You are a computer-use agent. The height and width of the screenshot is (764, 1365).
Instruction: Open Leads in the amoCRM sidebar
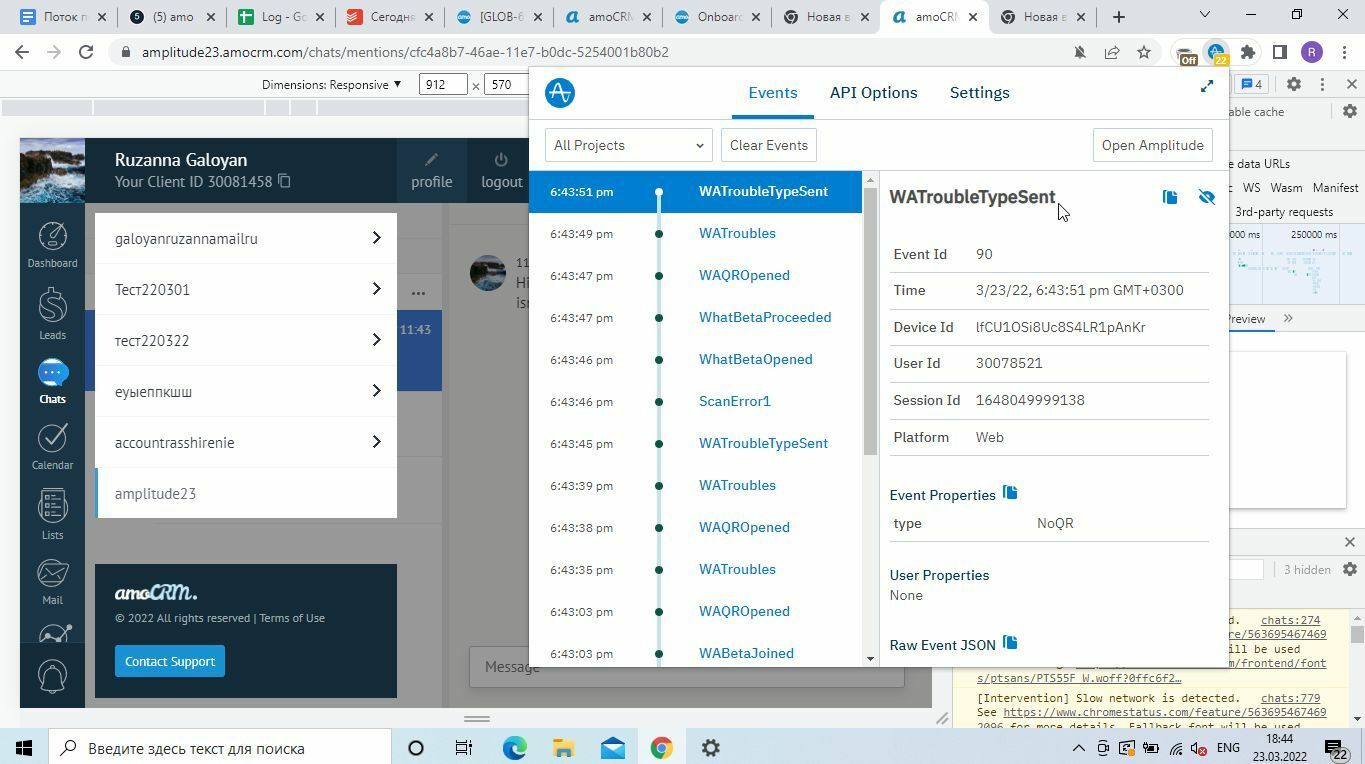(x=52, y=314)
